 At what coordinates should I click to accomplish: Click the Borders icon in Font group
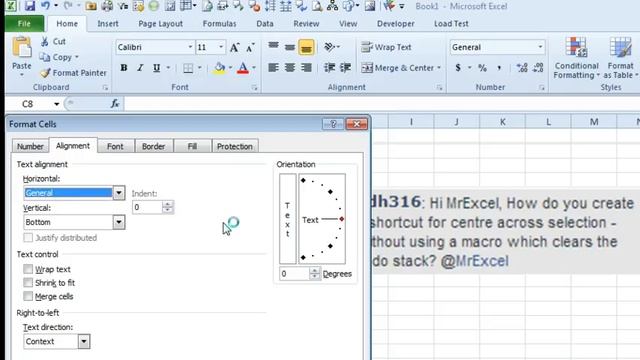click(x=188, y=68)
